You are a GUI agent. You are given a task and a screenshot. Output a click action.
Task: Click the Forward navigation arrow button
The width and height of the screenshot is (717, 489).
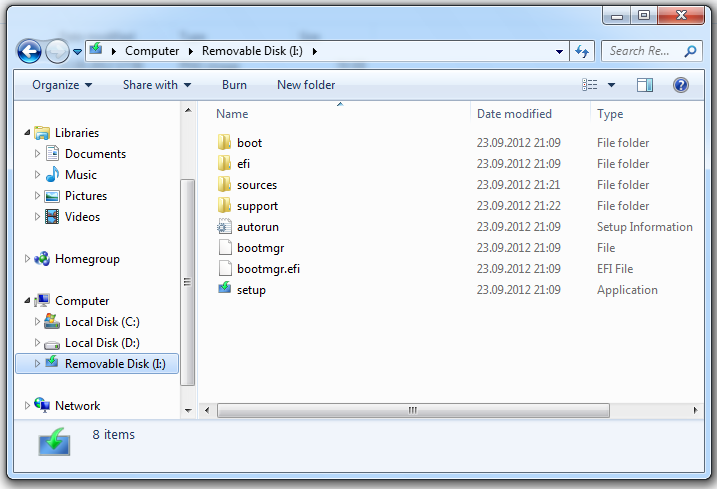pyautogui.click(x=57, y=51)
